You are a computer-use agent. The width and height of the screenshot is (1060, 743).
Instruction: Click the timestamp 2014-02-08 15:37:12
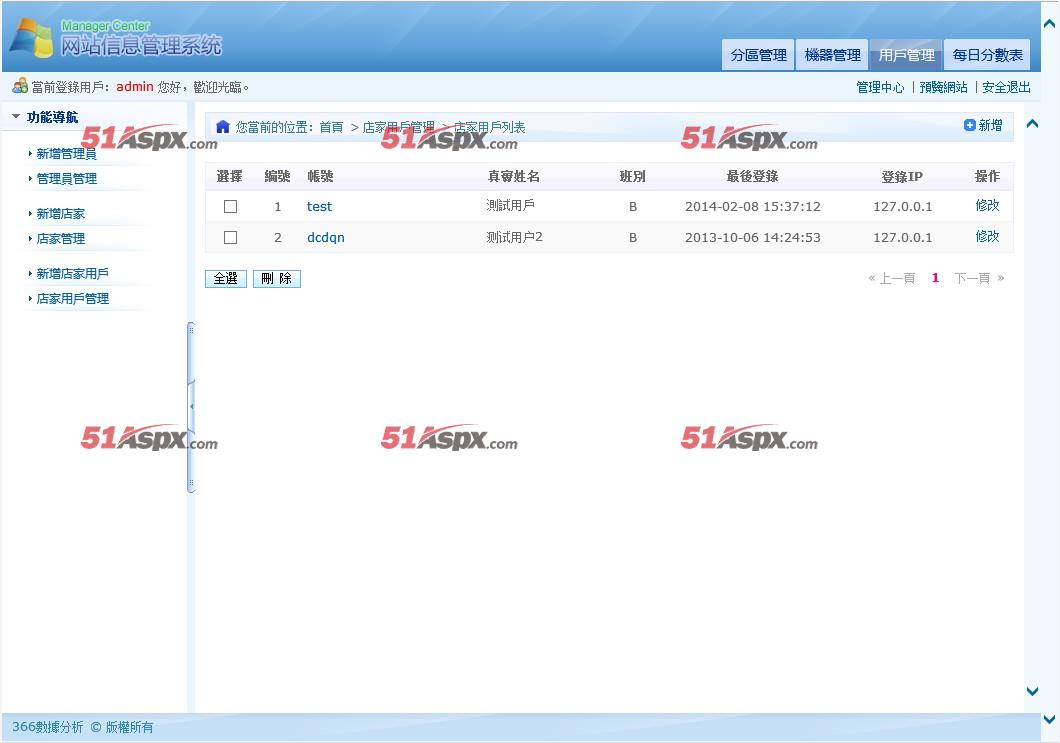(x=752, y=206)
